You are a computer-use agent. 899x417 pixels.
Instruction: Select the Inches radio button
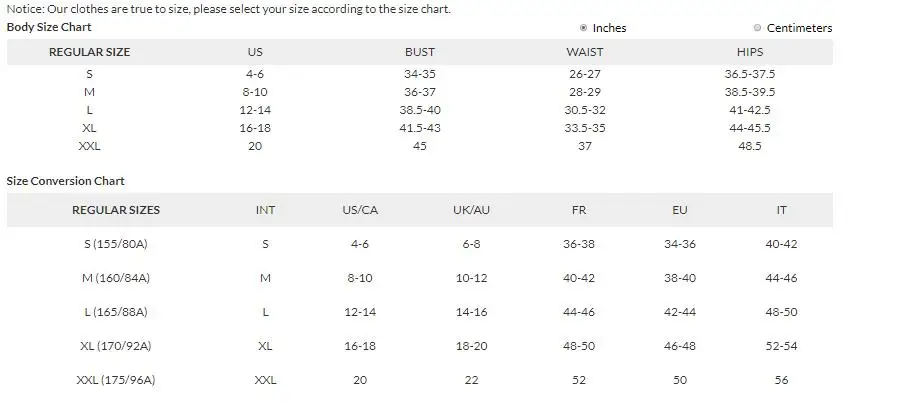[x=584, y=28]
